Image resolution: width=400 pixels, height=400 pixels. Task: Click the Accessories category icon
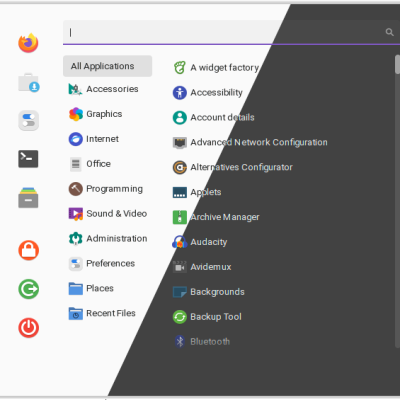point(75,89)
